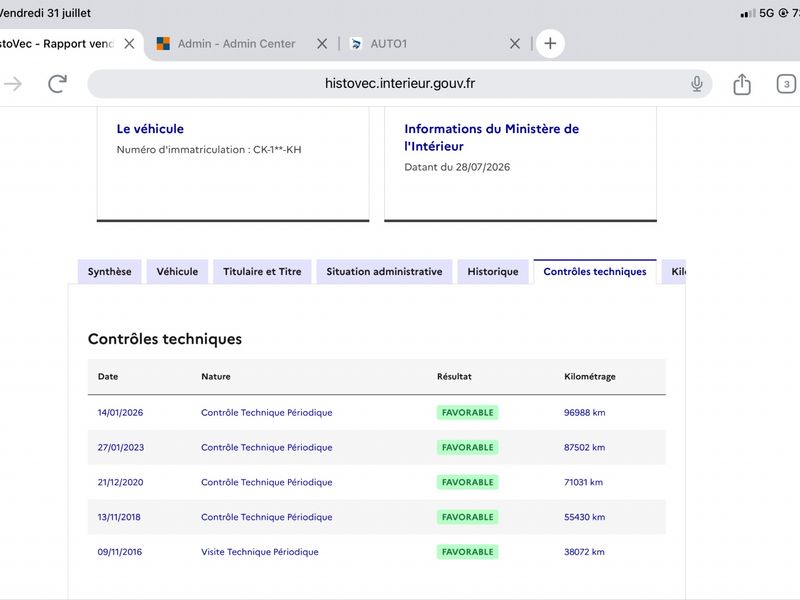Click the date 27/01/2023
Image resolution: width=800 pixels, height=600 pixels.
[x=121, y=447]
